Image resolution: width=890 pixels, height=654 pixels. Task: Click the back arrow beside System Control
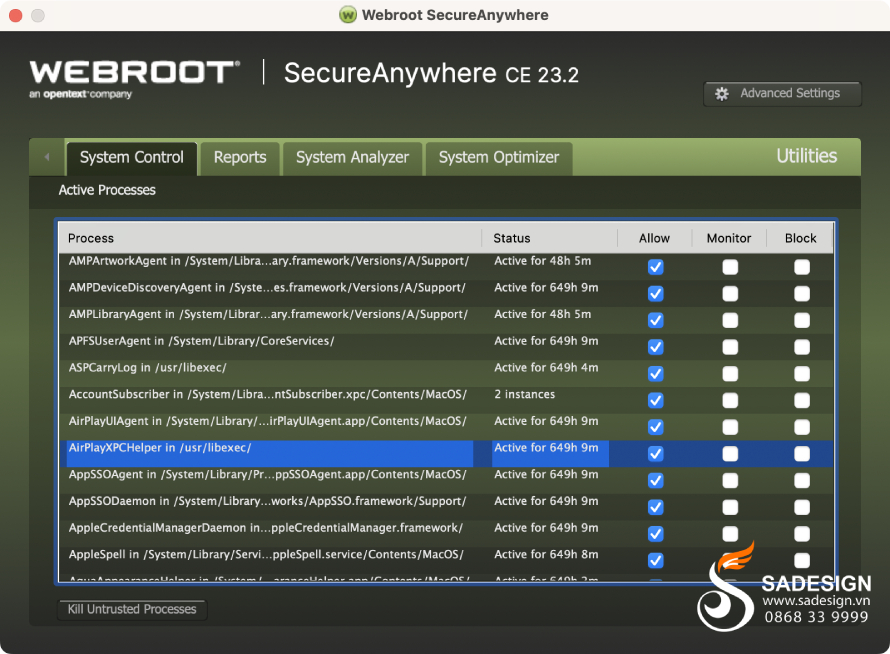click(x=47, y=157)
